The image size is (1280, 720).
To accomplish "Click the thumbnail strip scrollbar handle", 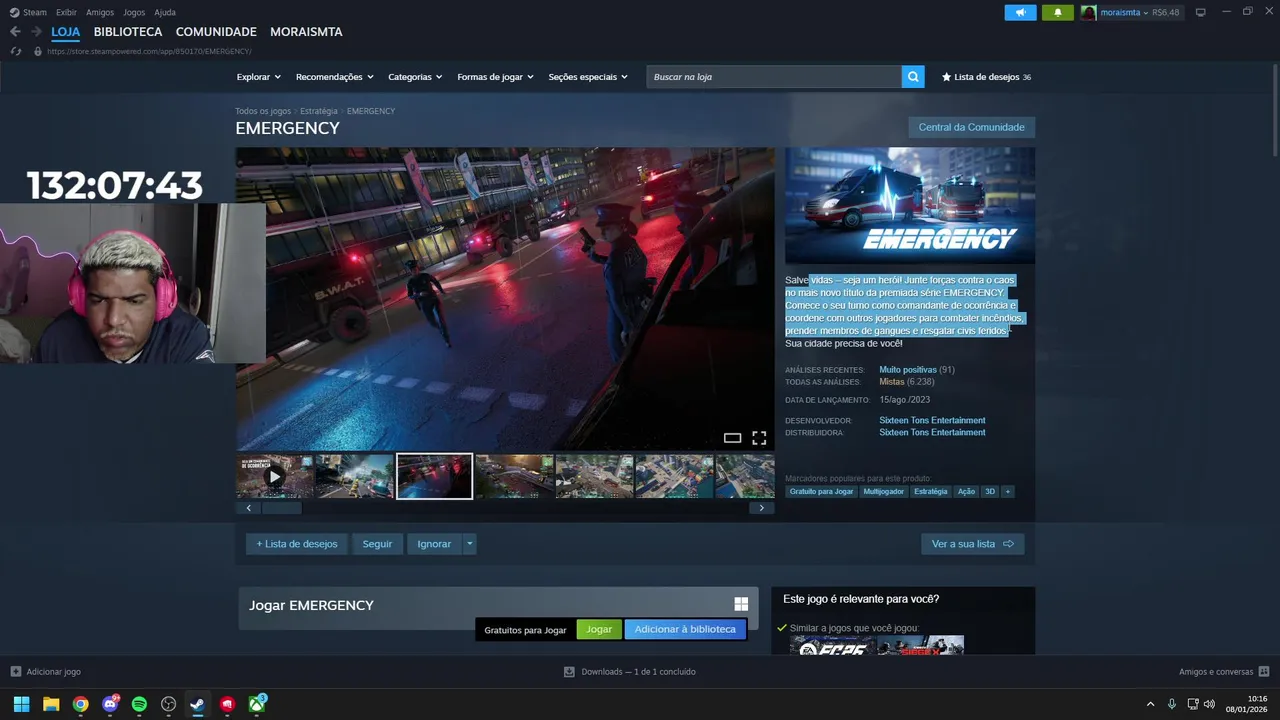I will 282,508.
